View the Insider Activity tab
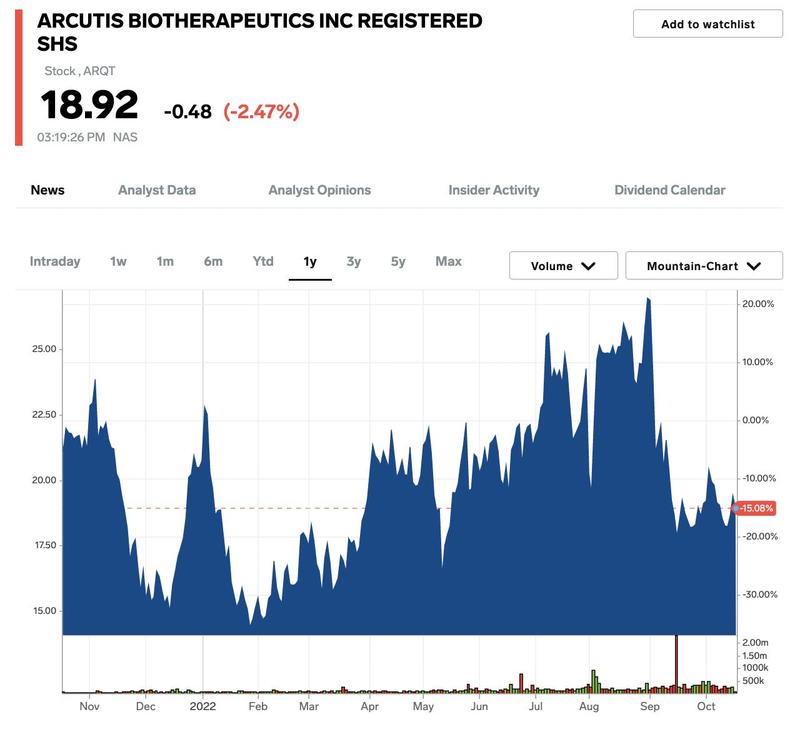 494,190
